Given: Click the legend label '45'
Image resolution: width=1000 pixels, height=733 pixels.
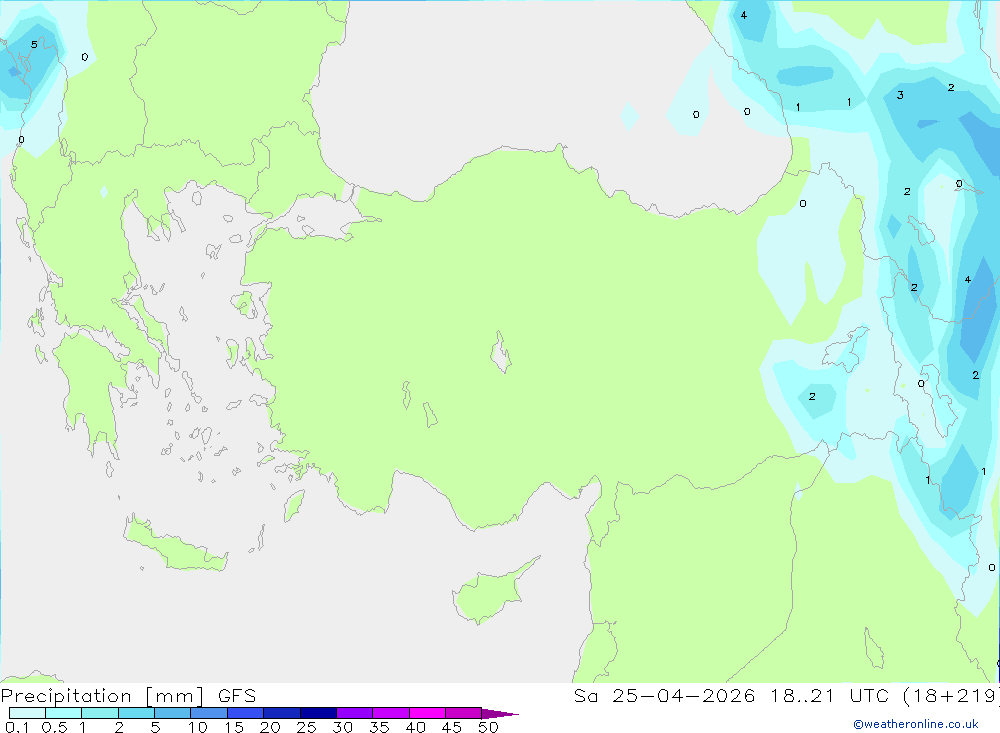Looking at the screenshot, I should pyautogui.click(x=452, y=727).
